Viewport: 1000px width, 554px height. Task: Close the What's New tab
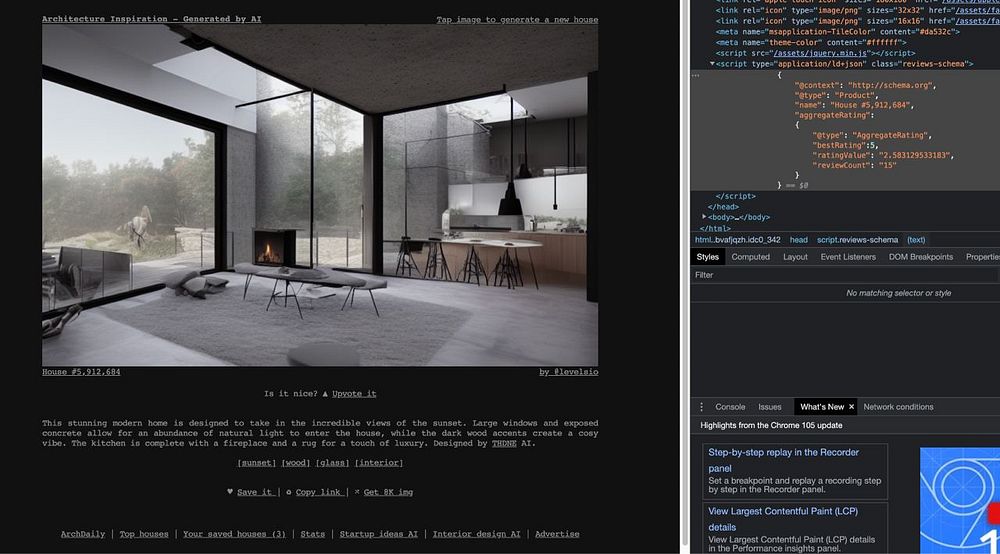click(851, 407)
